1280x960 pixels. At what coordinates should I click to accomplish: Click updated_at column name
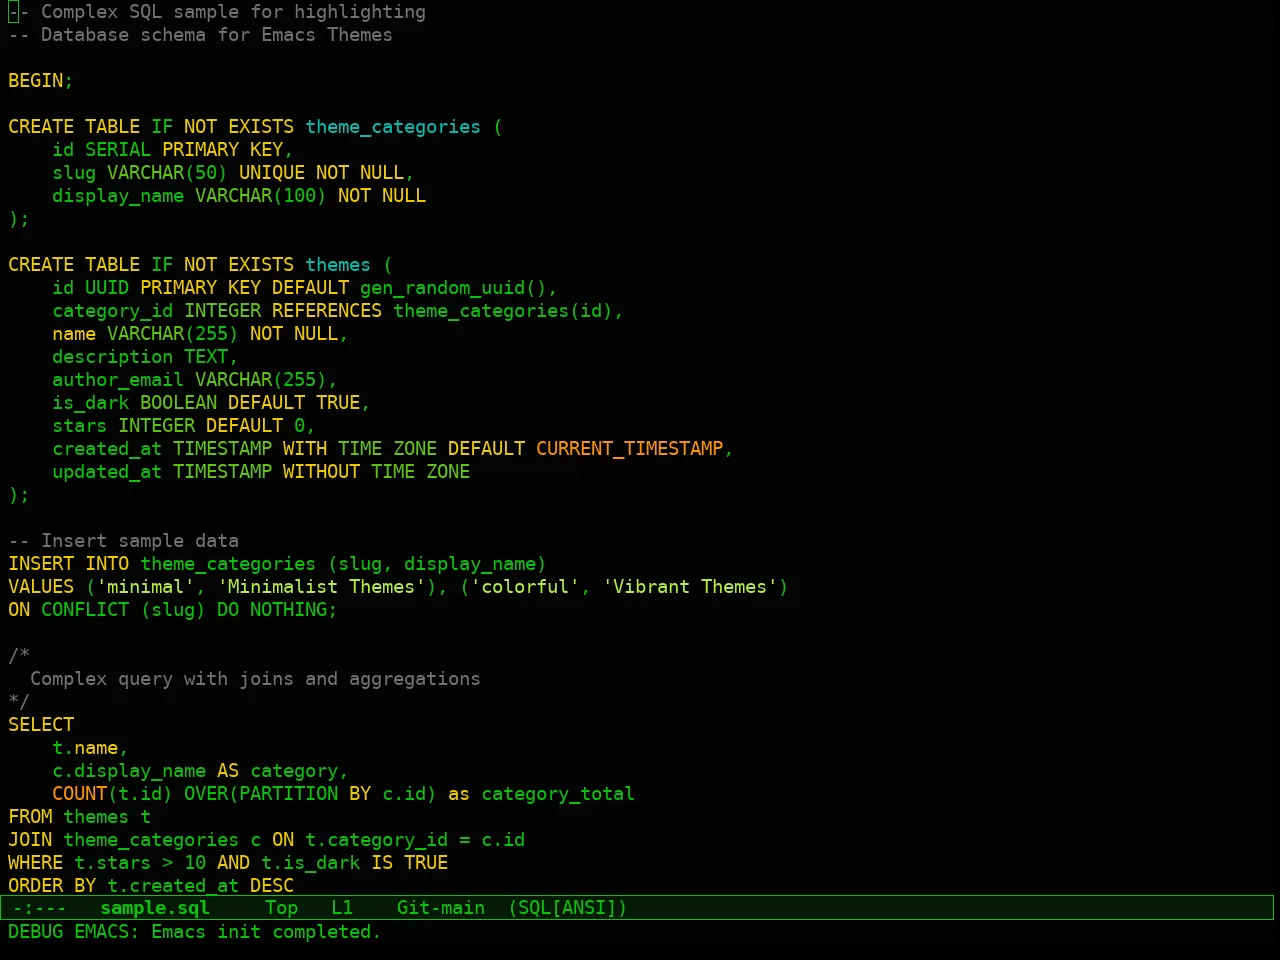[x=107, y=472]
